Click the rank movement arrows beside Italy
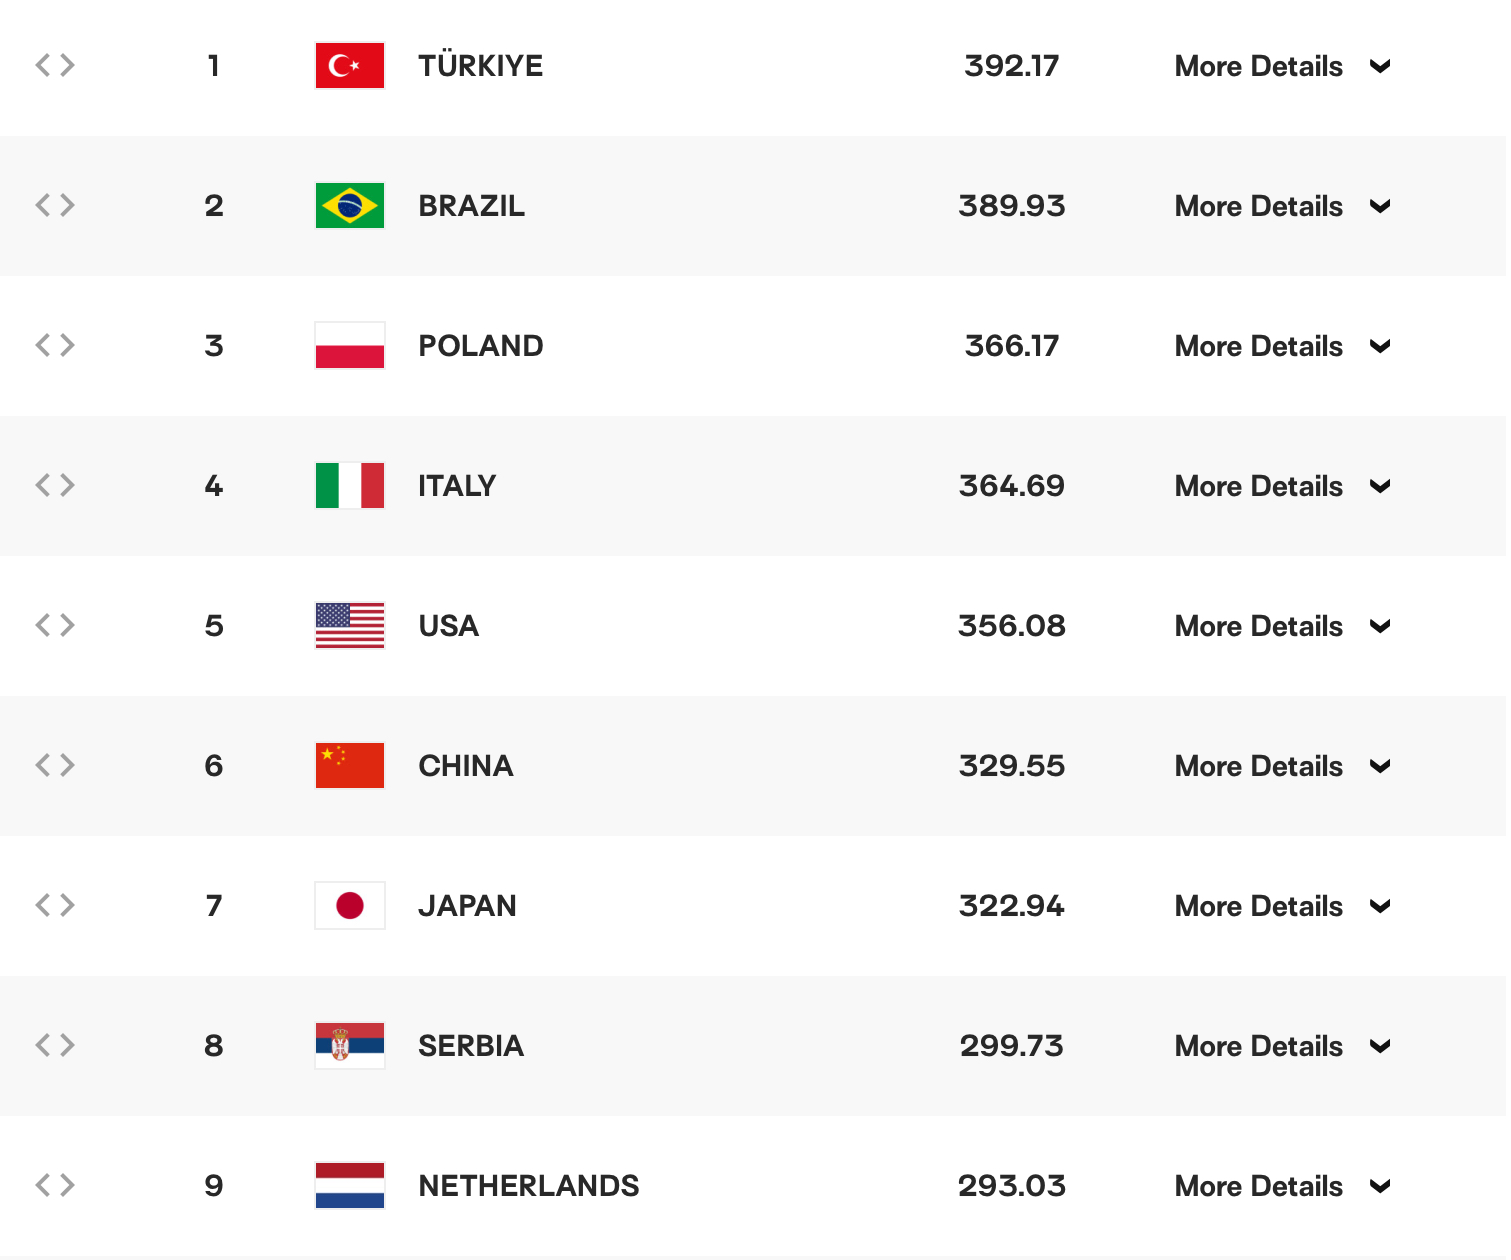Viewport: 1511px width, 1260px height. pyautogui.click(x=55, y=486)
